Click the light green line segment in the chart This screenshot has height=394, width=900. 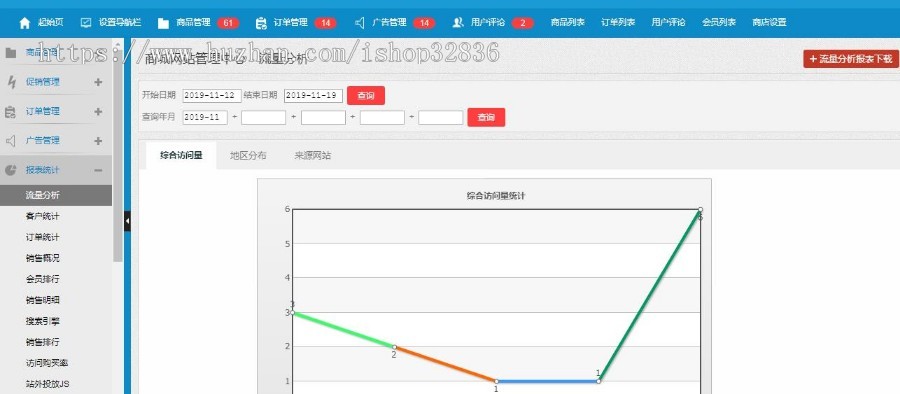343,330
